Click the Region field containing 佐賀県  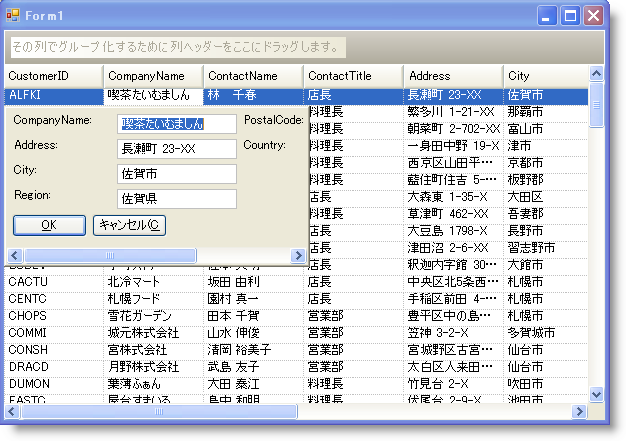[x=176, y=199]
